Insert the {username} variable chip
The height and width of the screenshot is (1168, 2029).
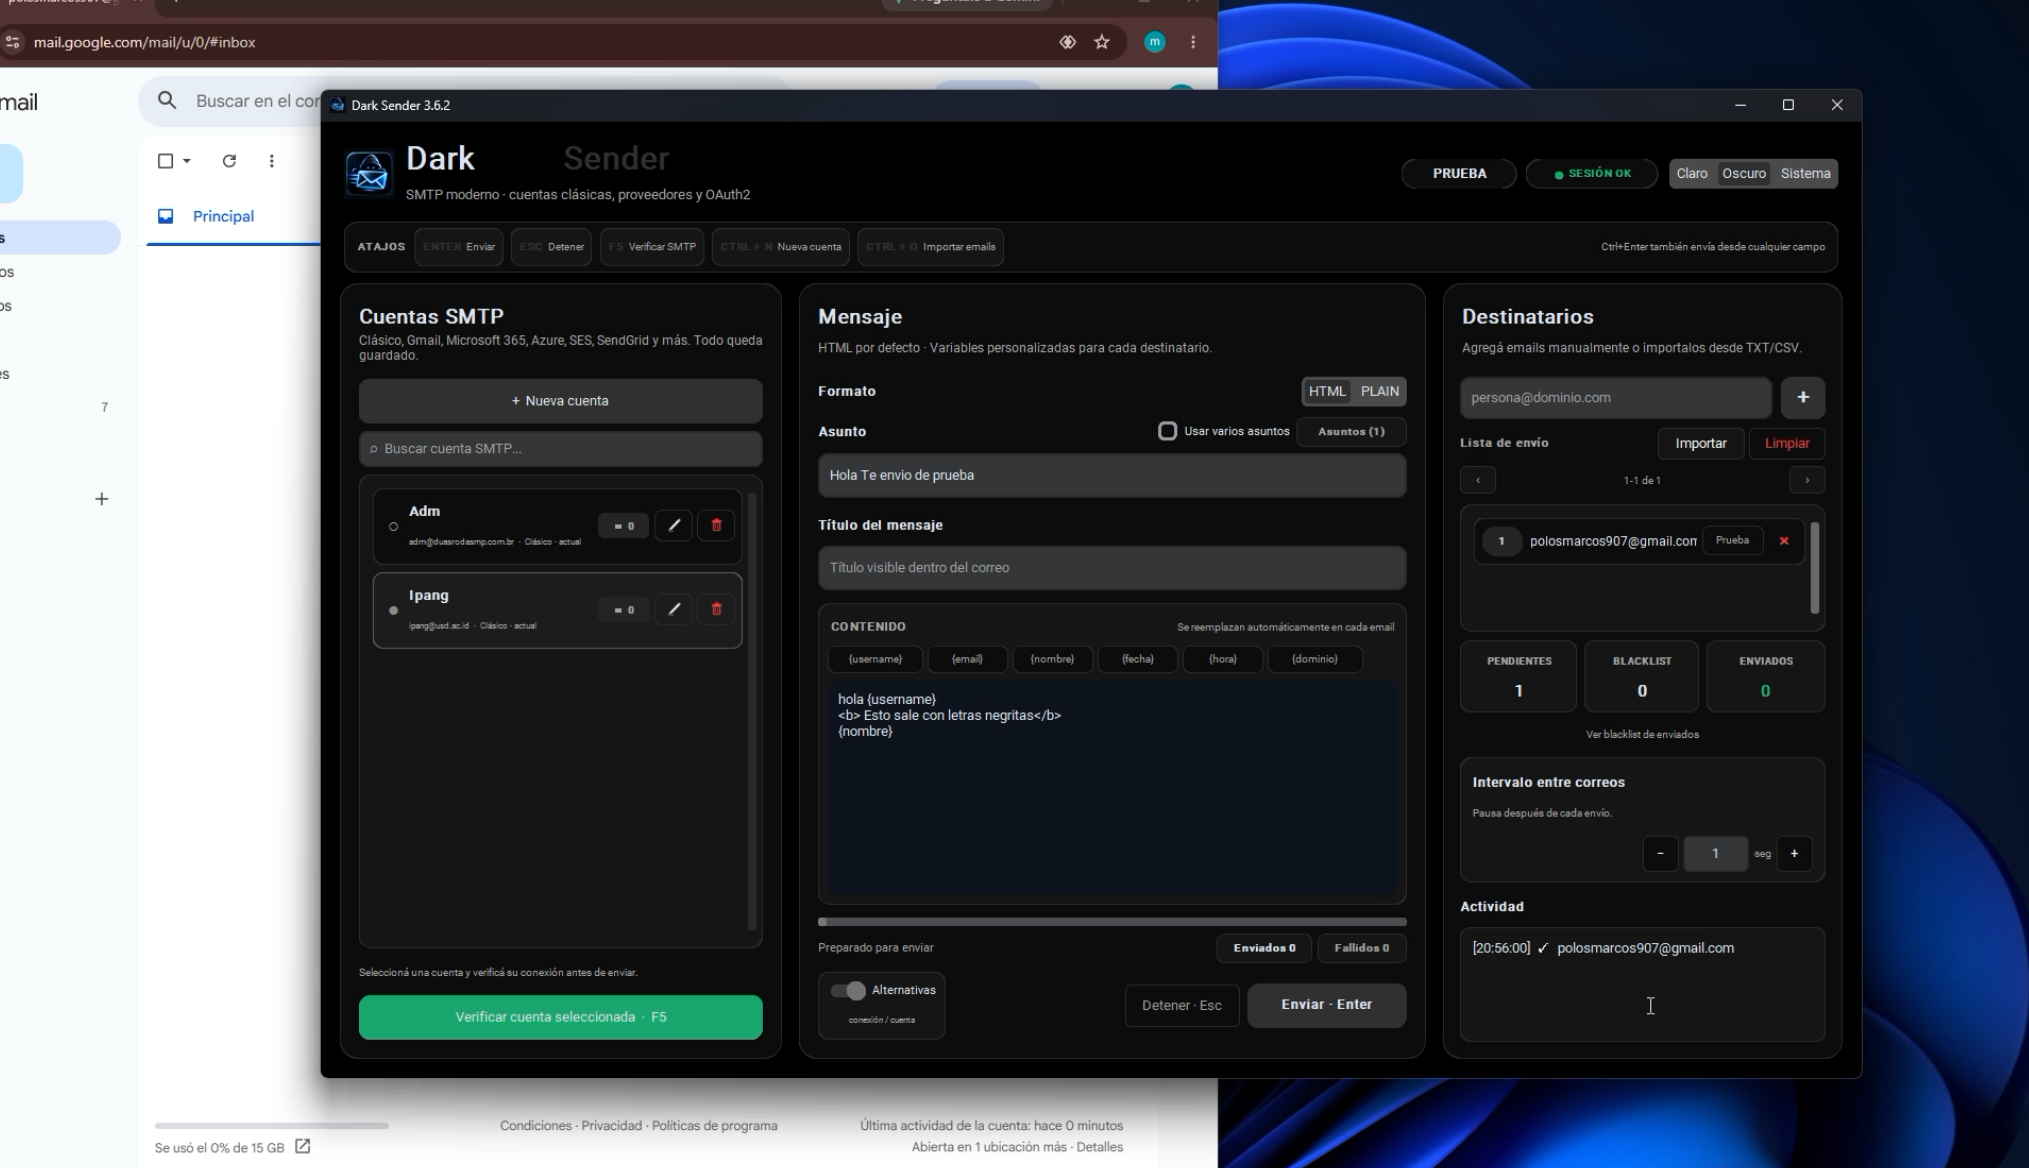pos(875,659)
